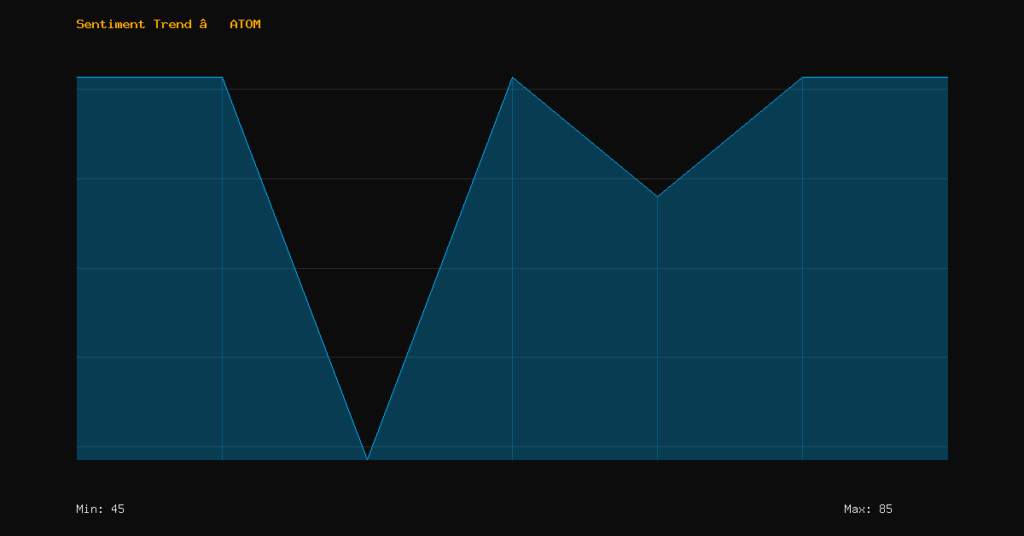
Task: Select the point where the right plateau begins
Action: tap(802, 77)
